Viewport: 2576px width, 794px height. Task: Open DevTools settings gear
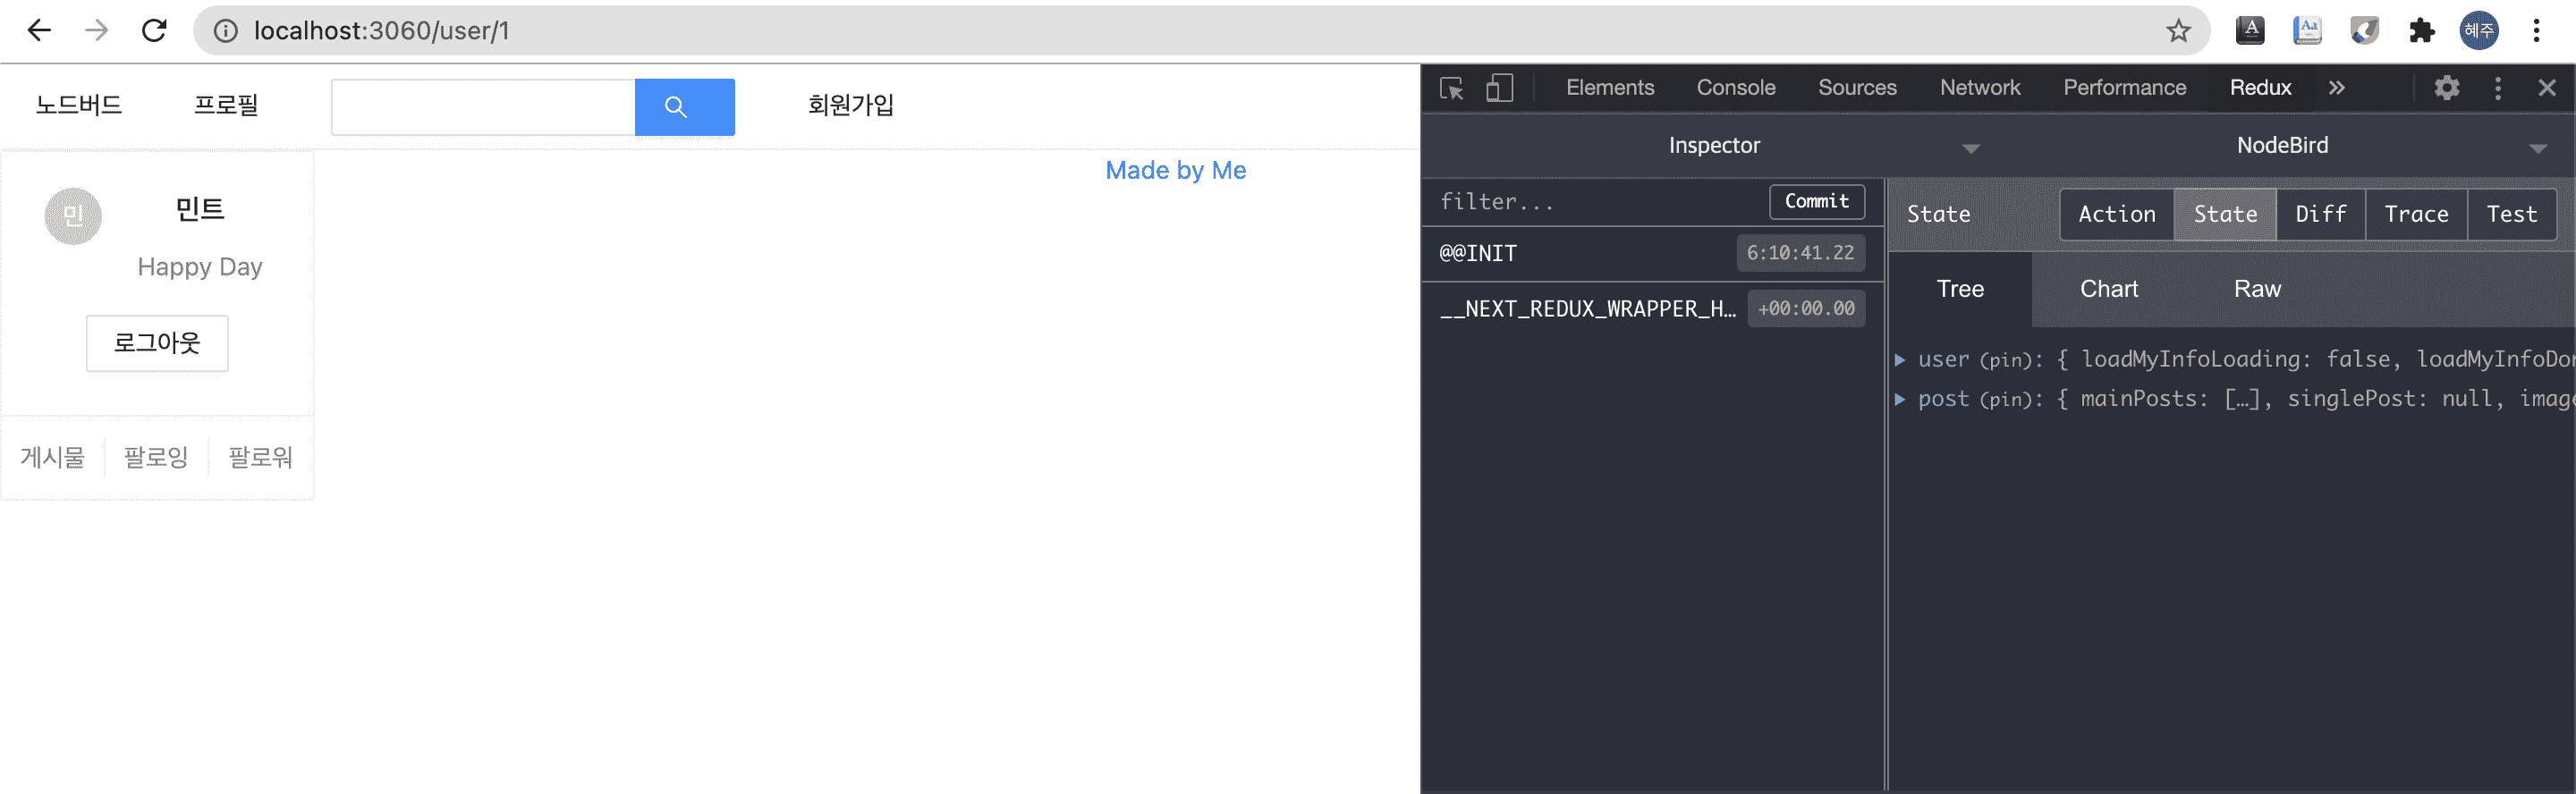[2446, 88]
